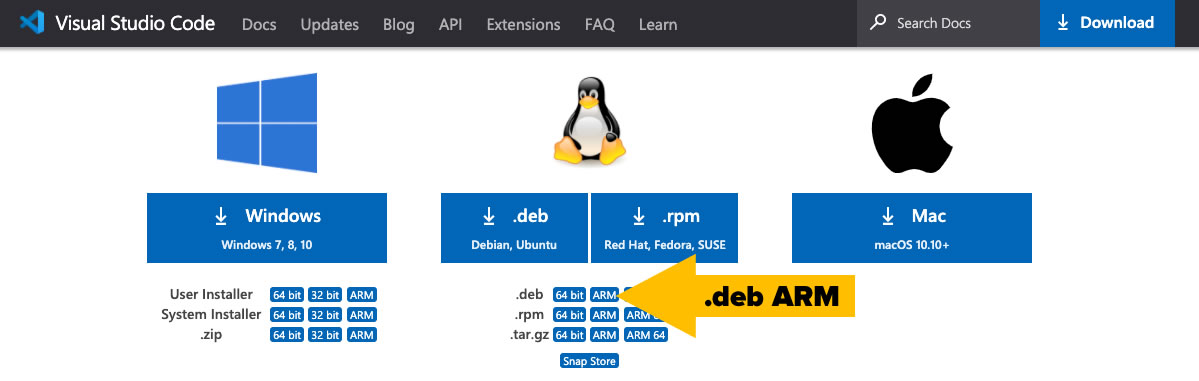Click the black Apple logo
This screenshot has width=1199, height=381.
pos(911,123)
